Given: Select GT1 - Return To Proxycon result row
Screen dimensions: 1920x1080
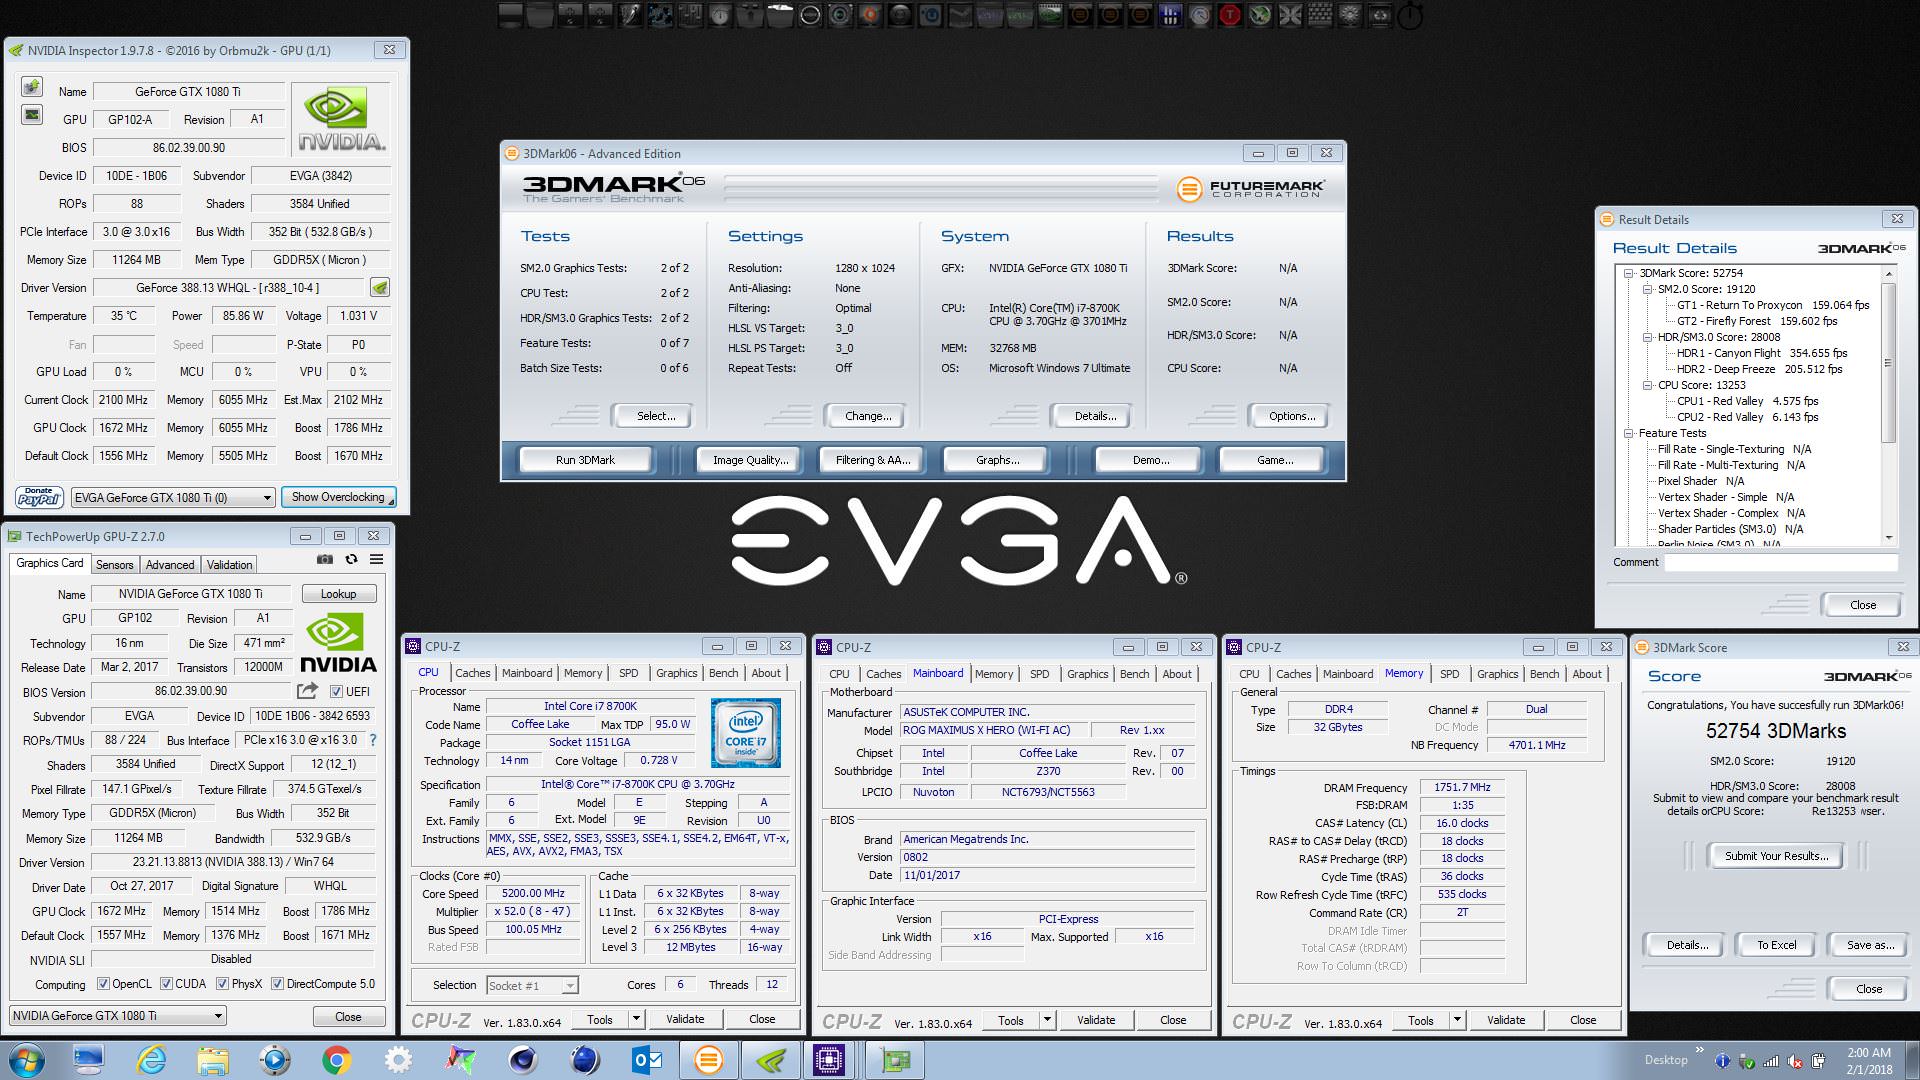Looking at the screenshot, I should tap(1772, 305).
